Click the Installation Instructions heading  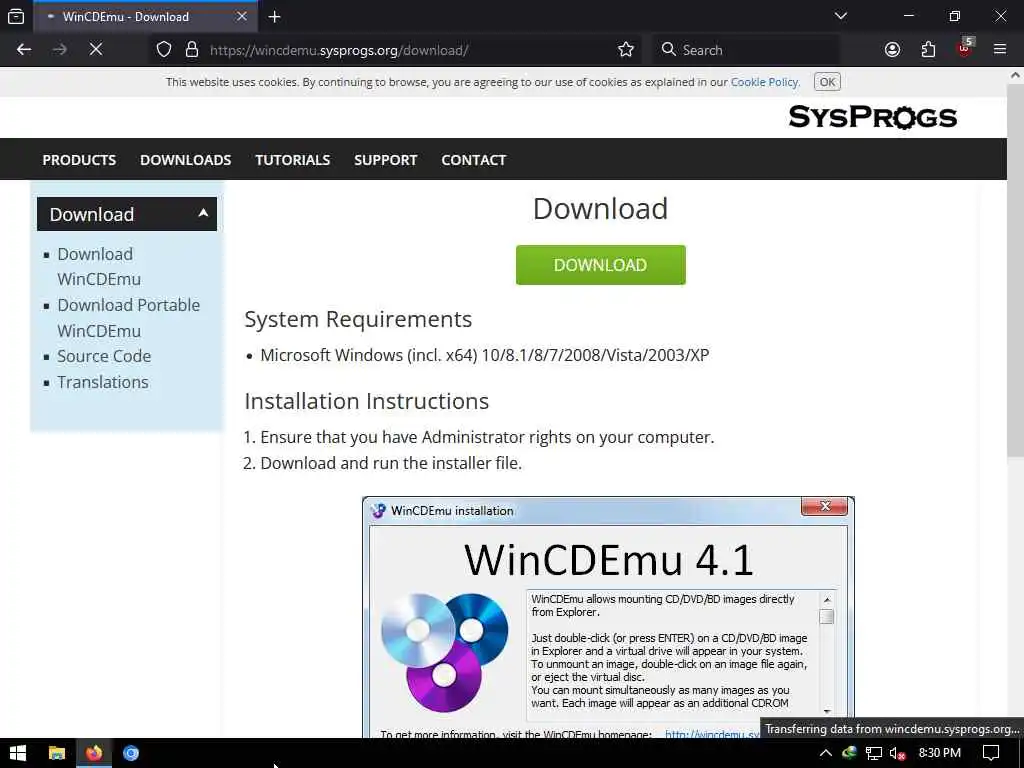(366, 401)
